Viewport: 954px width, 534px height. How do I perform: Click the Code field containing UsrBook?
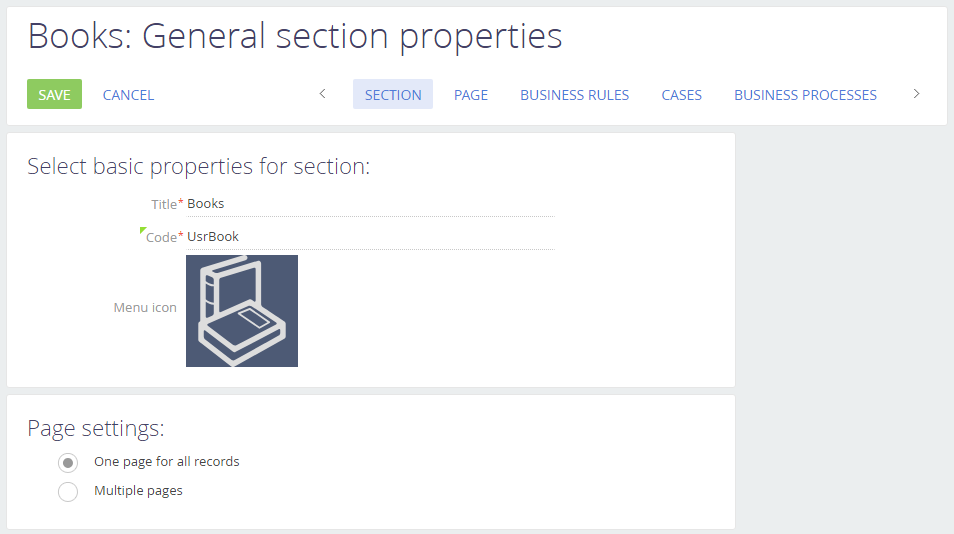(x=370, y=237)
